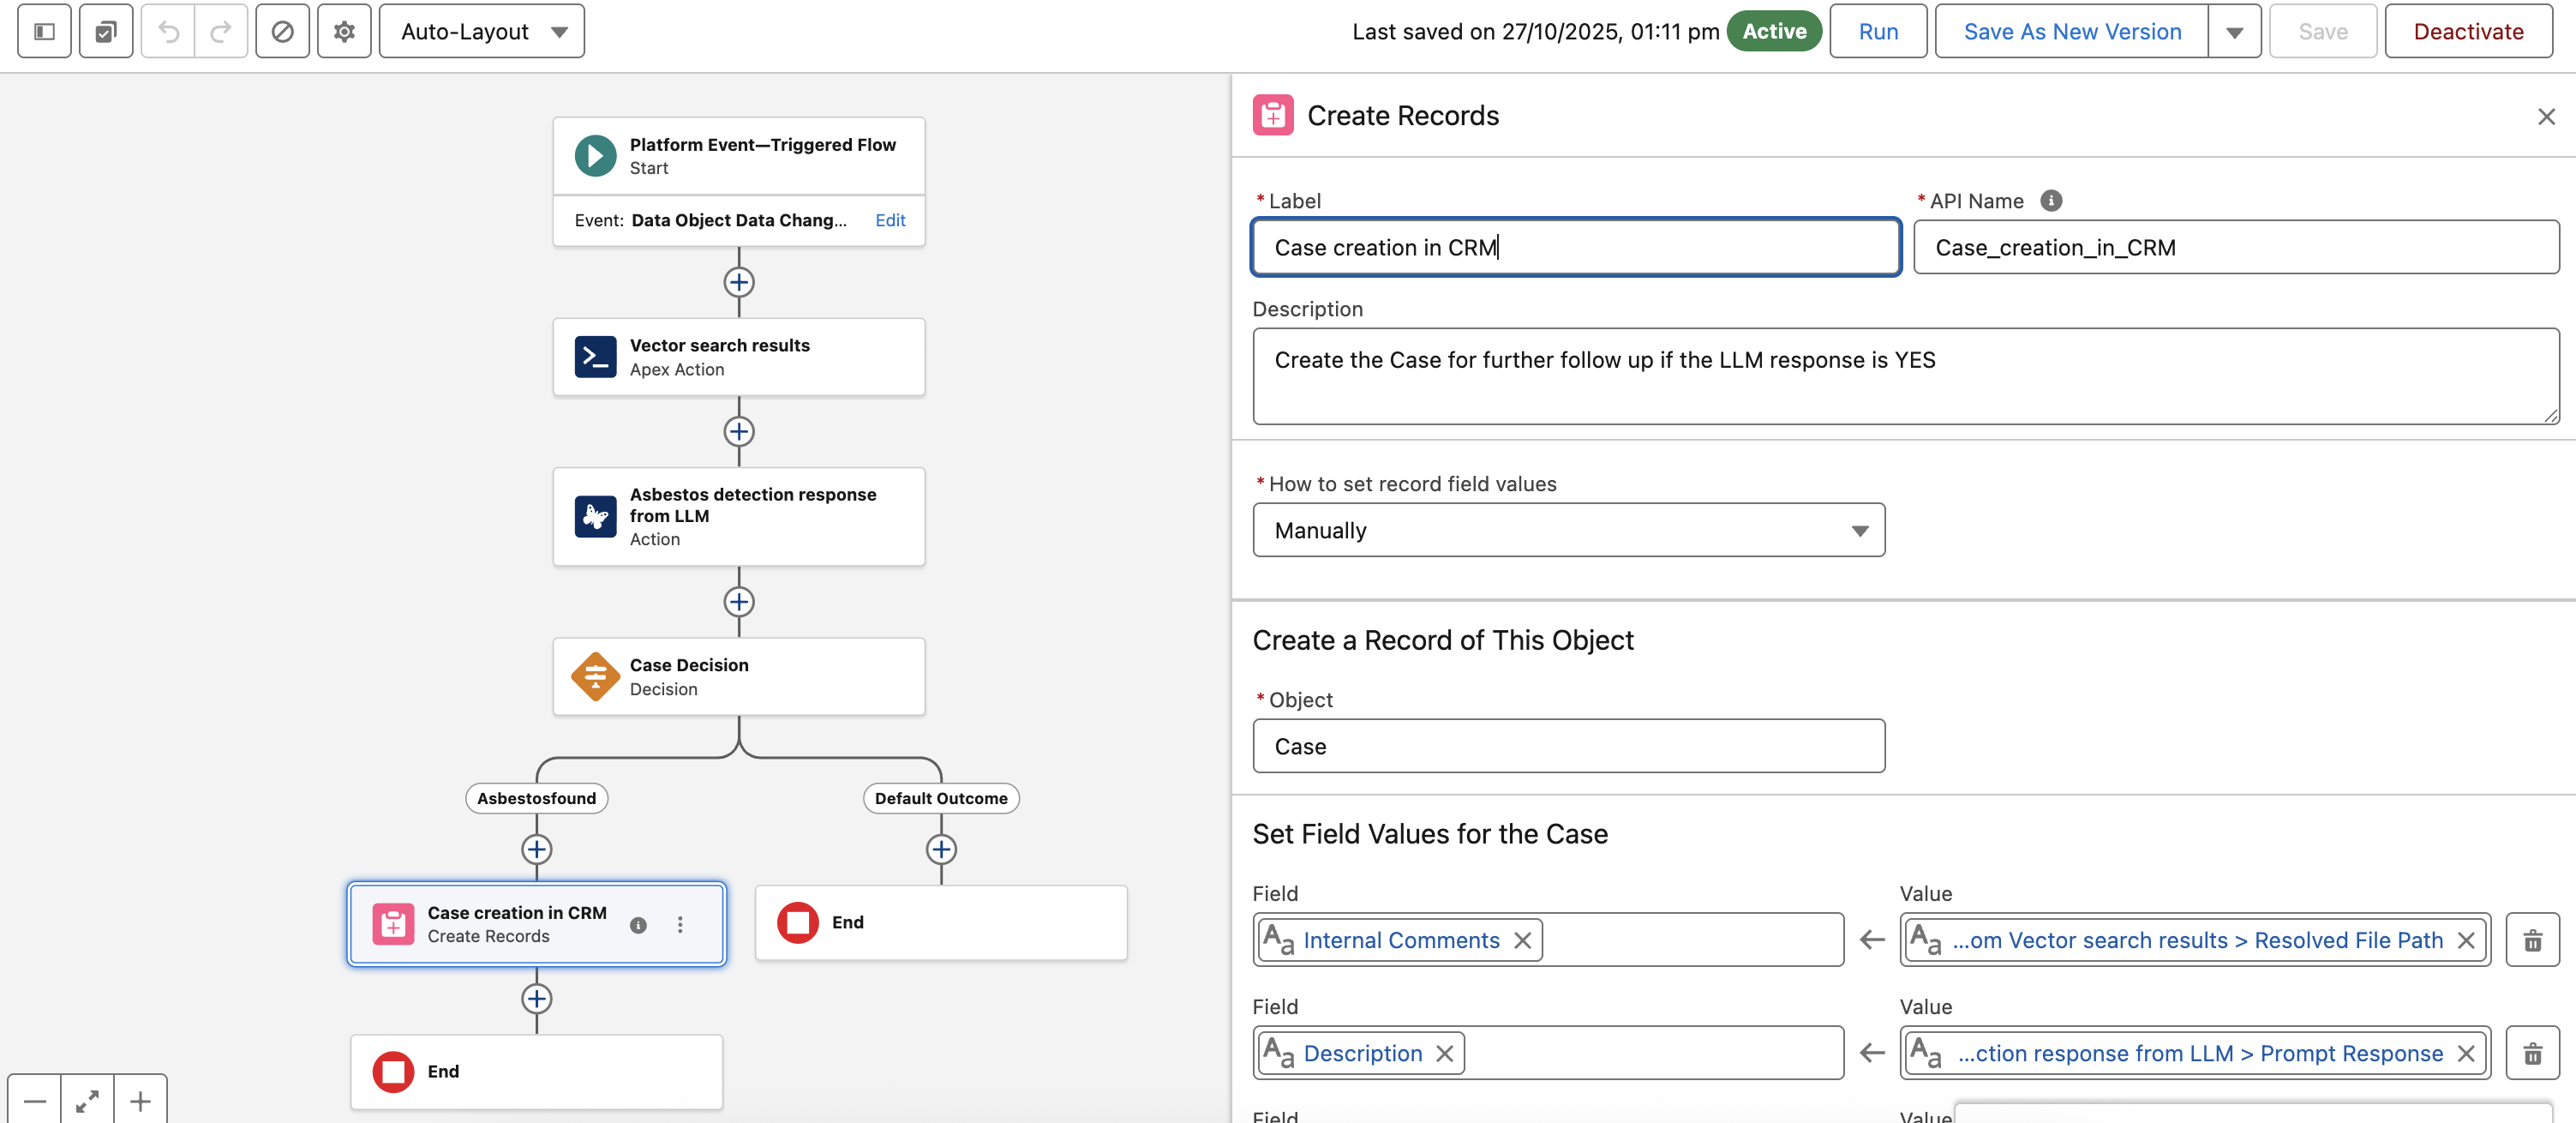This screenshot has height=1123, width=2576.
Task: Click the debug/stop circle-slash icon
Action: click(x=283, y=32)
